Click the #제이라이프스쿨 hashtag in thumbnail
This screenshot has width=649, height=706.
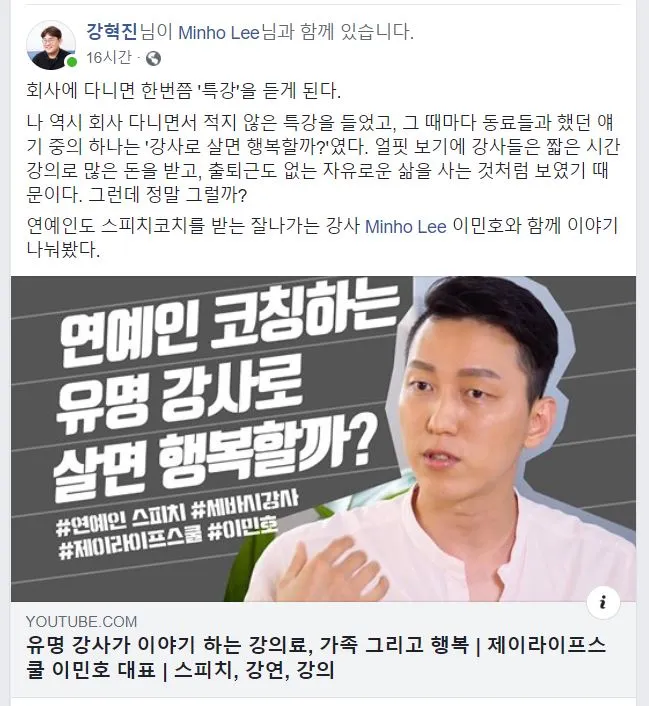[130, 544]
